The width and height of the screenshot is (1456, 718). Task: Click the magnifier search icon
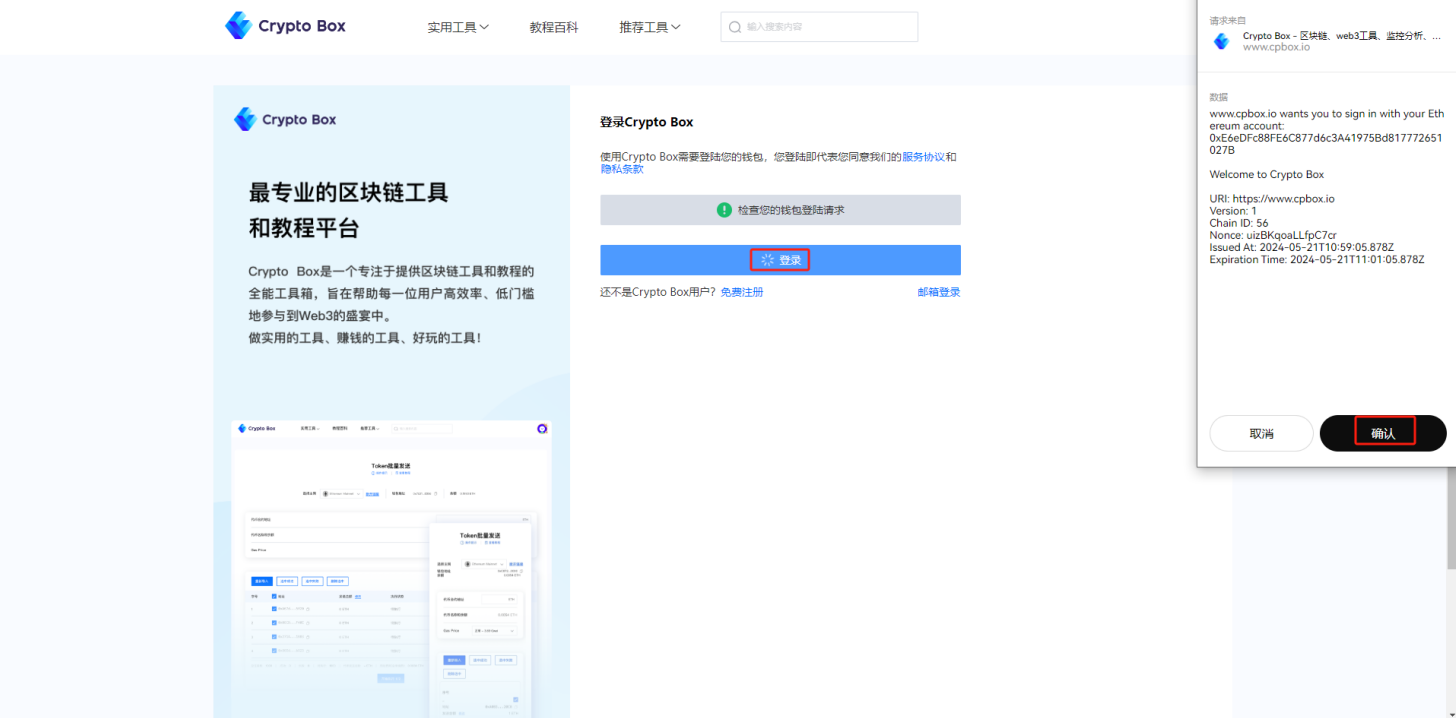(735, 27)
